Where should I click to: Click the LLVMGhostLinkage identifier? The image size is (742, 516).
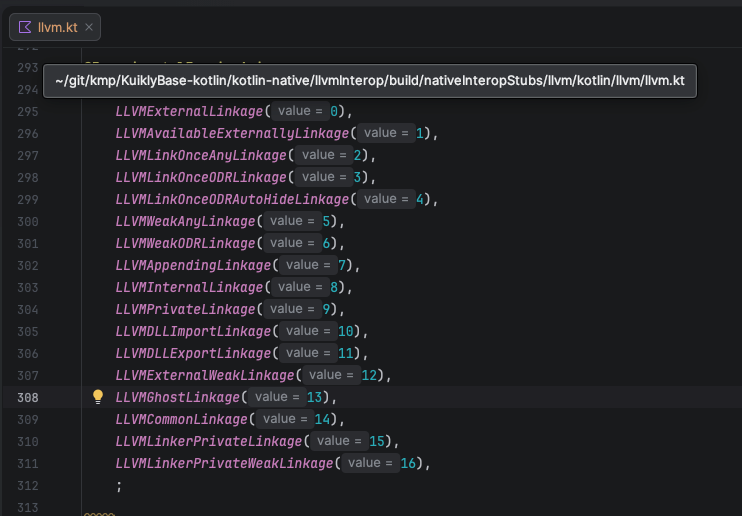coord(177,397)
